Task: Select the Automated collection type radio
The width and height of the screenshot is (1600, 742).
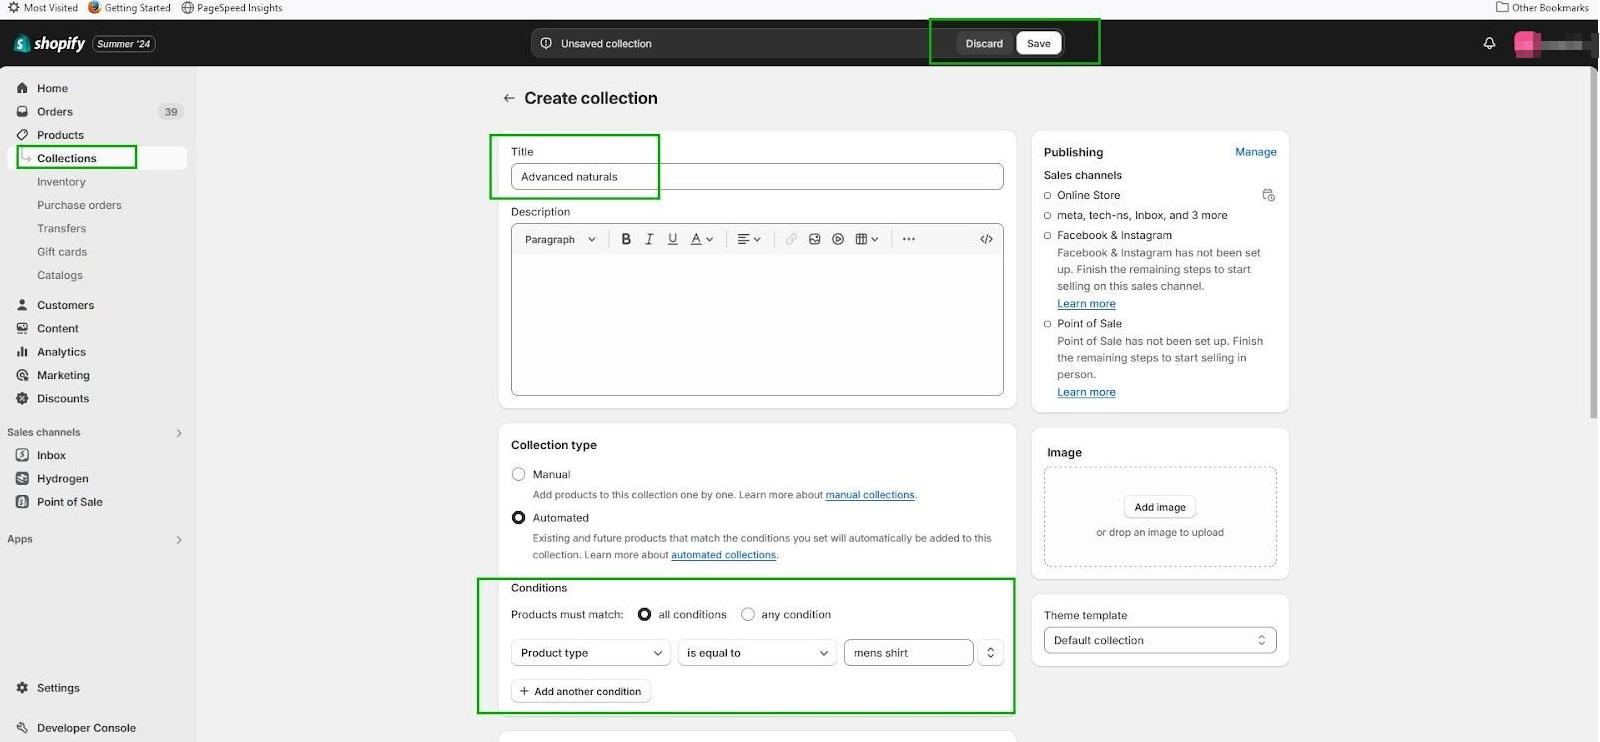Action: click(518, 518)
